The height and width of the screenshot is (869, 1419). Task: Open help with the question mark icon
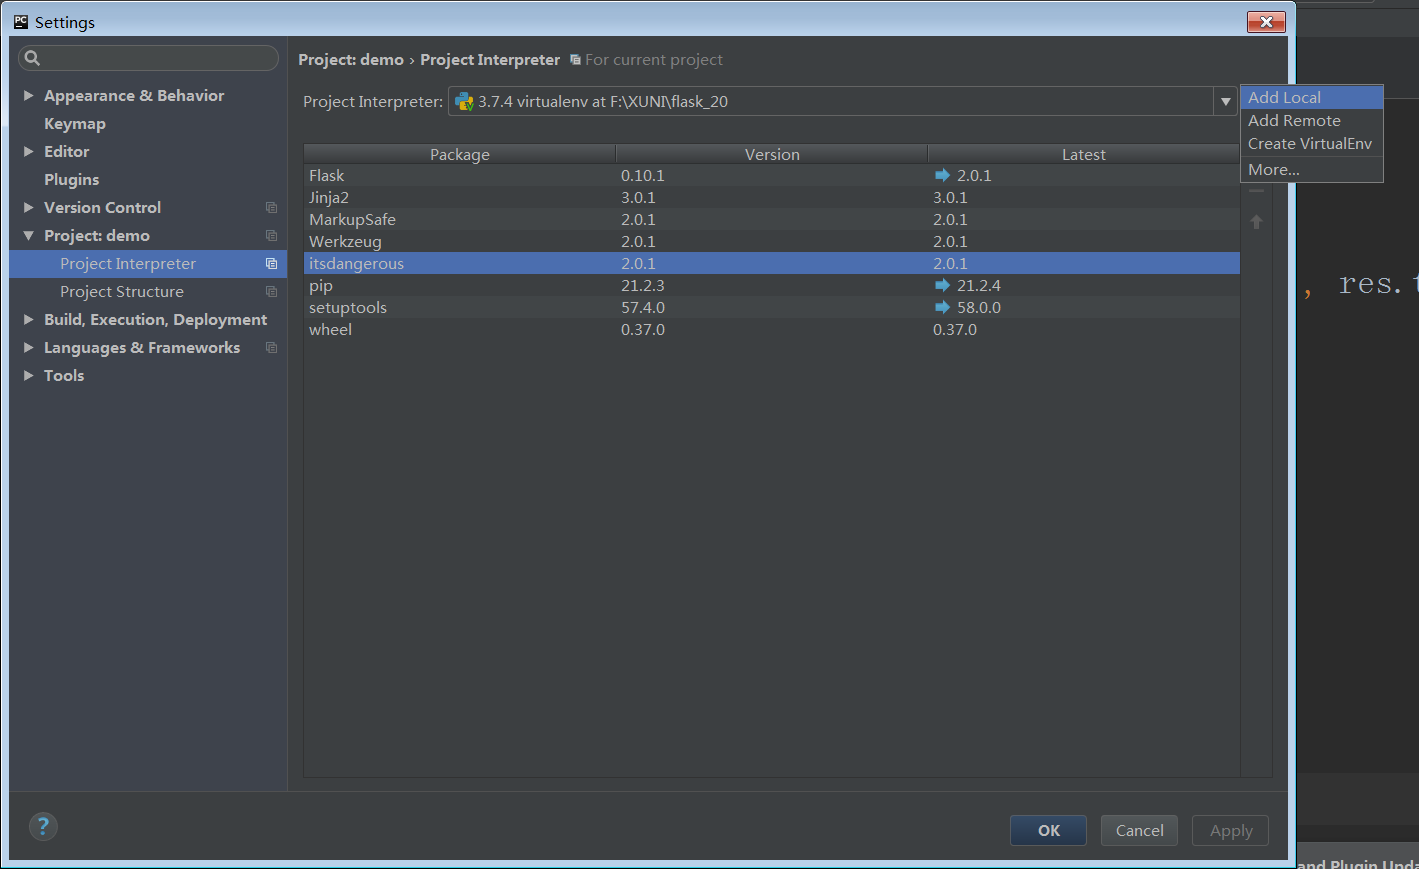(x=43, y=826)
